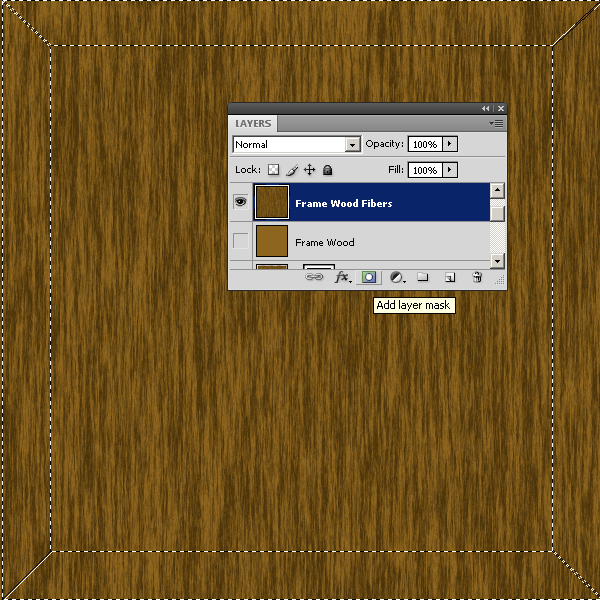This screenshot has width=600, height=600.
Task: Click the Fill 100% field
Action: pyautogui.click(x=425, y=170)
